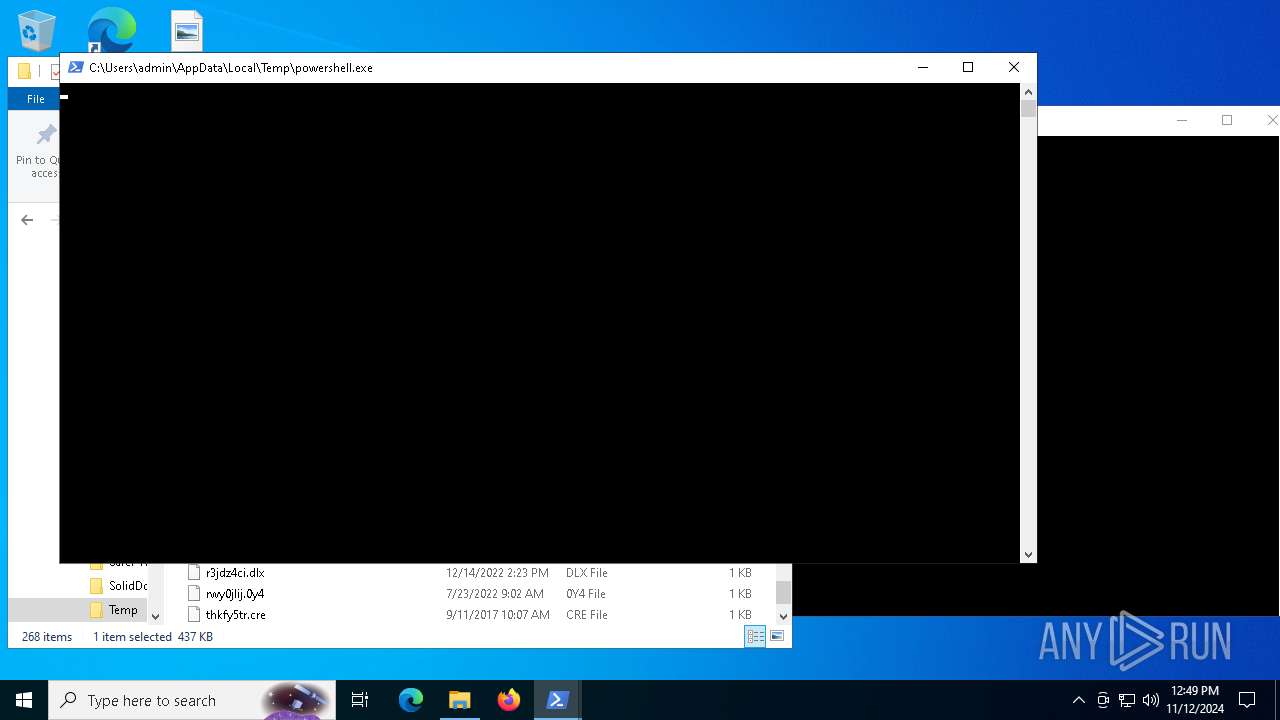
Task: Open the clock and calendar flyout
Action: click(1195, 700)
